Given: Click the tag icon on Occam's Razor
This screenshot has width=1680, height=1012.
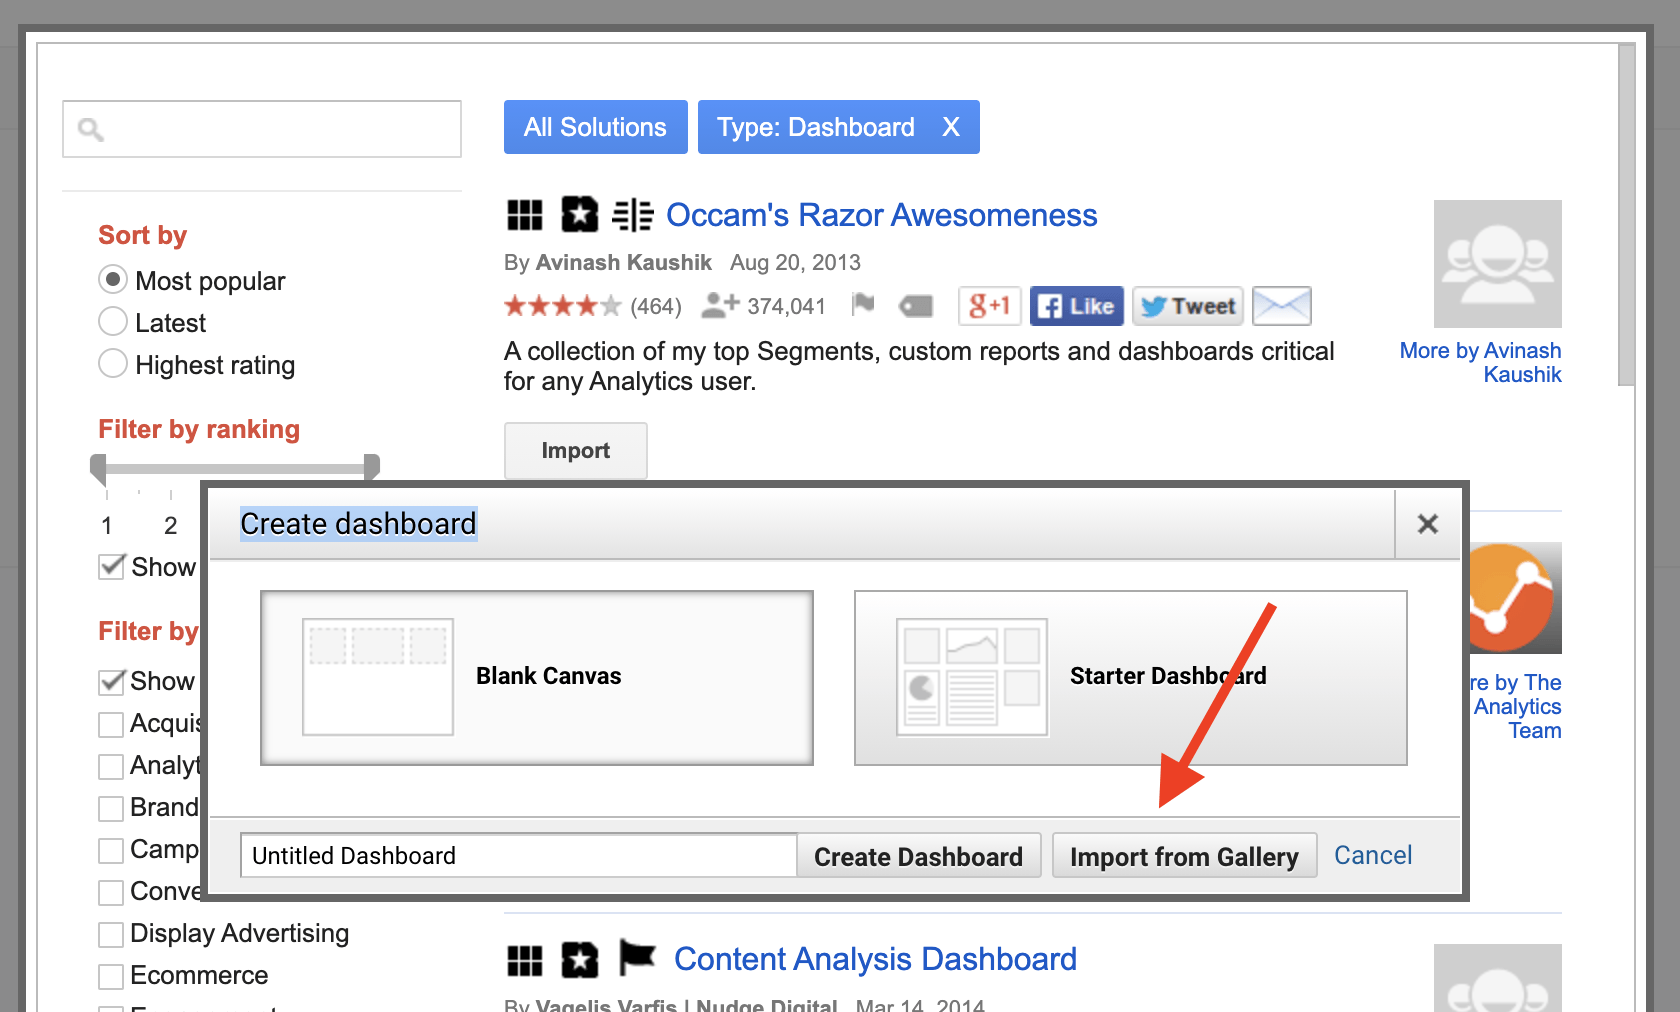Looking at the screenshot, I should pyautogui.click(x=916, y=306).
